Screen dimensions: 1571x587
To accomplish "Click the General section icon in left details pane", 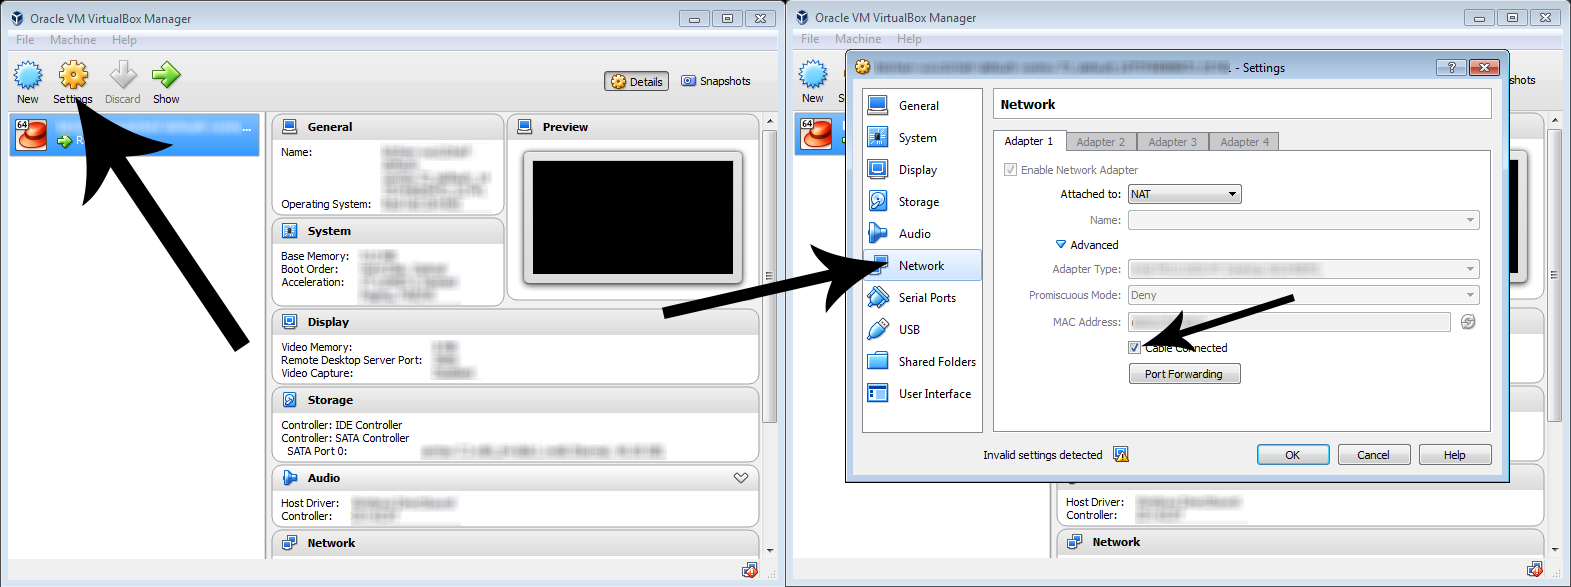I will coord(290,127).
